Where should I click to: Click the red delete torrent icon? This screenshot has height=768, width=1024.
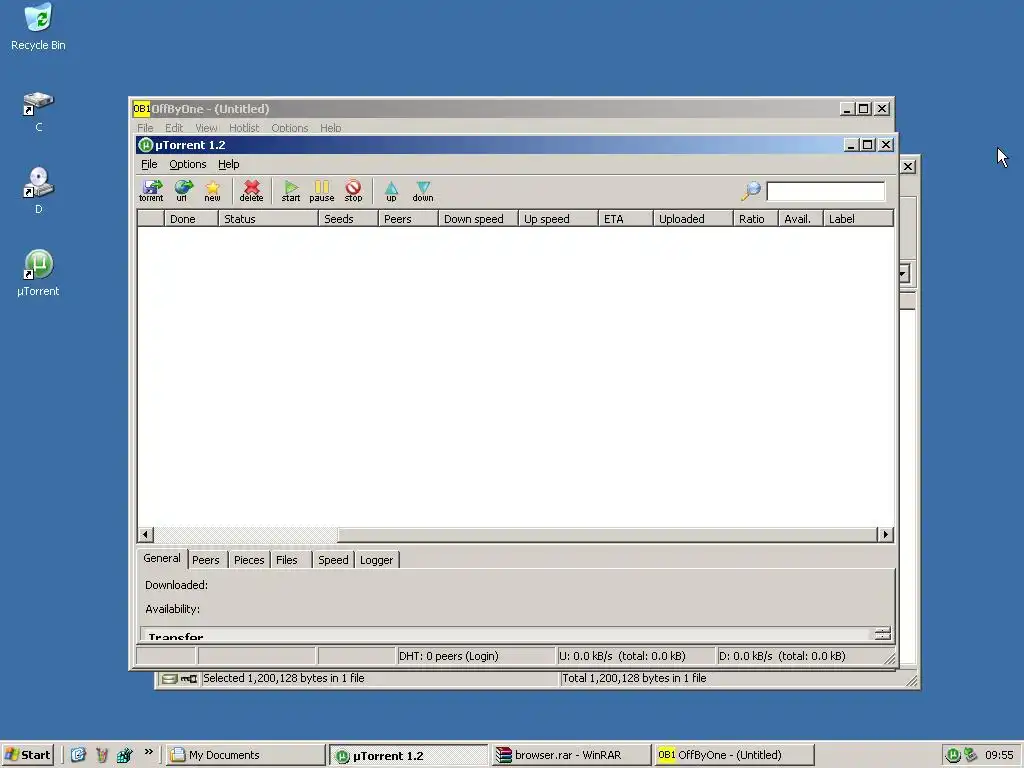coord(251,191)
